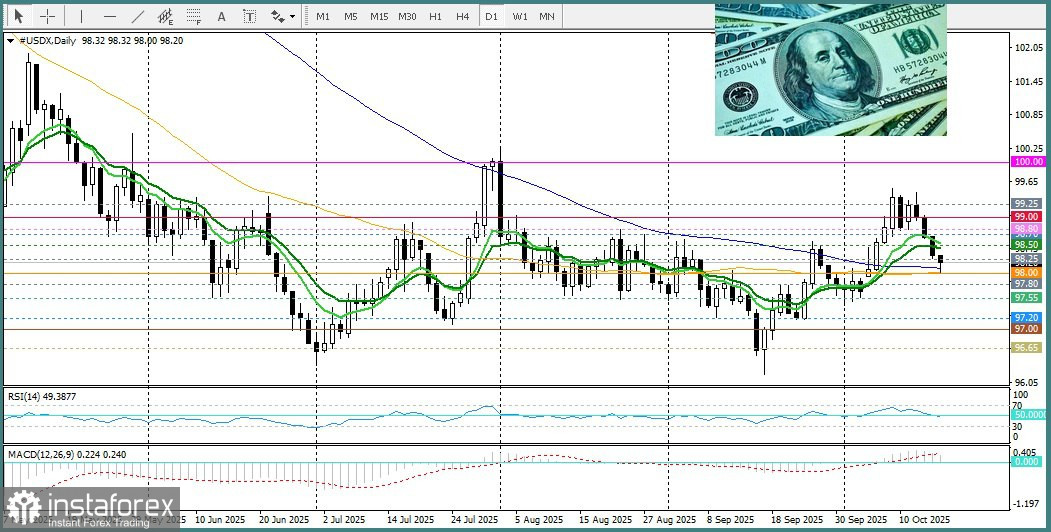This screenshot has width=1051, height=532.
Task: Click the 101.45 price axis value
Action: [x=1029, y=82]
